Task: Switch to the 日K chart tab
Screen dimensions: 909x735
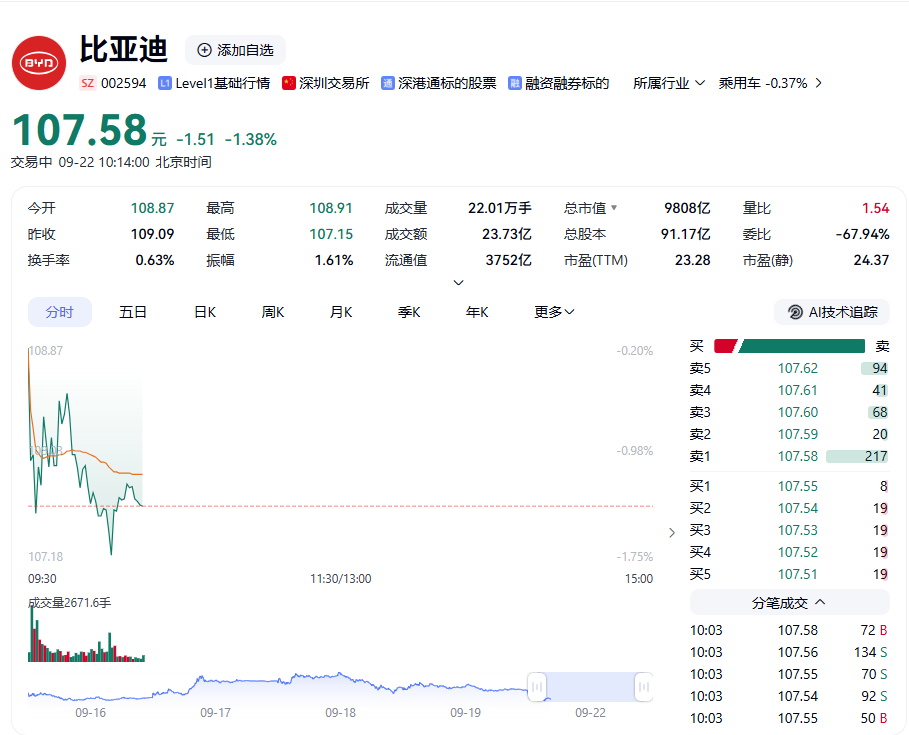Action: tap(205, 312)
